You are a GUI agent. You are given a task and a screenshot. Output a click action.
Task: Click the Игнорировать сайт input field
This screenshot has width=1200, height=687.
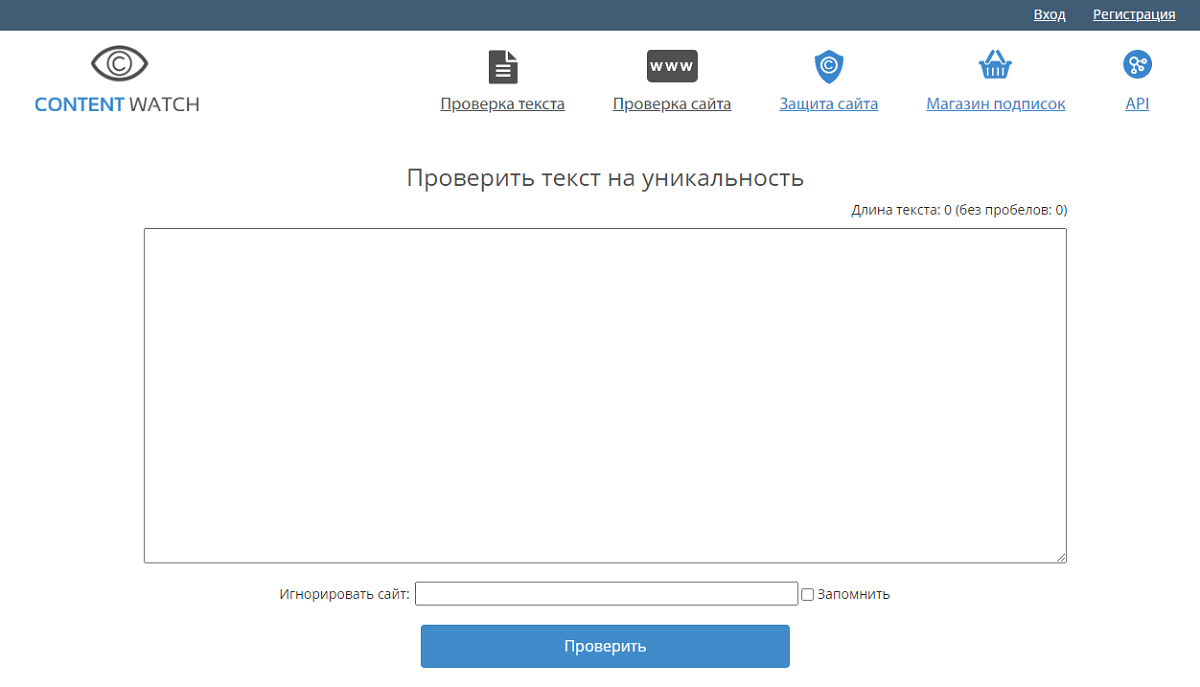(x=606, y=594)
